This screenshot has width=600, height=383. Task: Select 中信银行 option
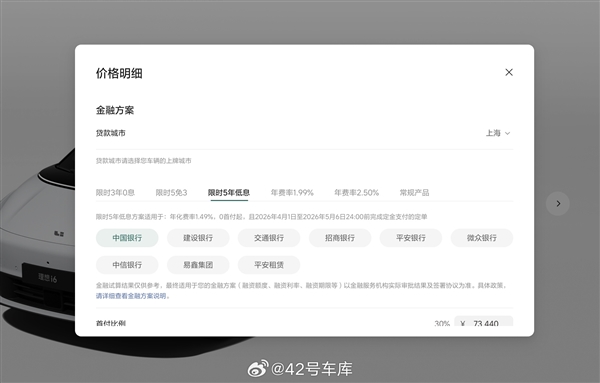[127, 265]
